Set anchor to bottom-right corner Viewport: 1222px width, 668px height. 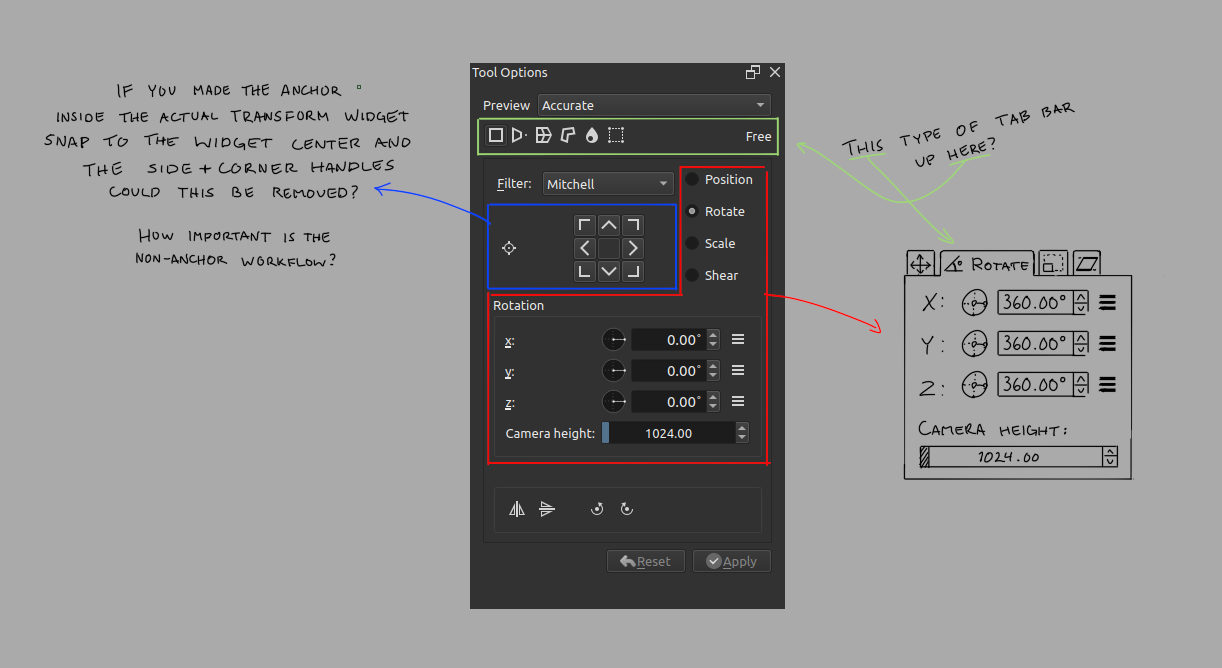[632, 271]
